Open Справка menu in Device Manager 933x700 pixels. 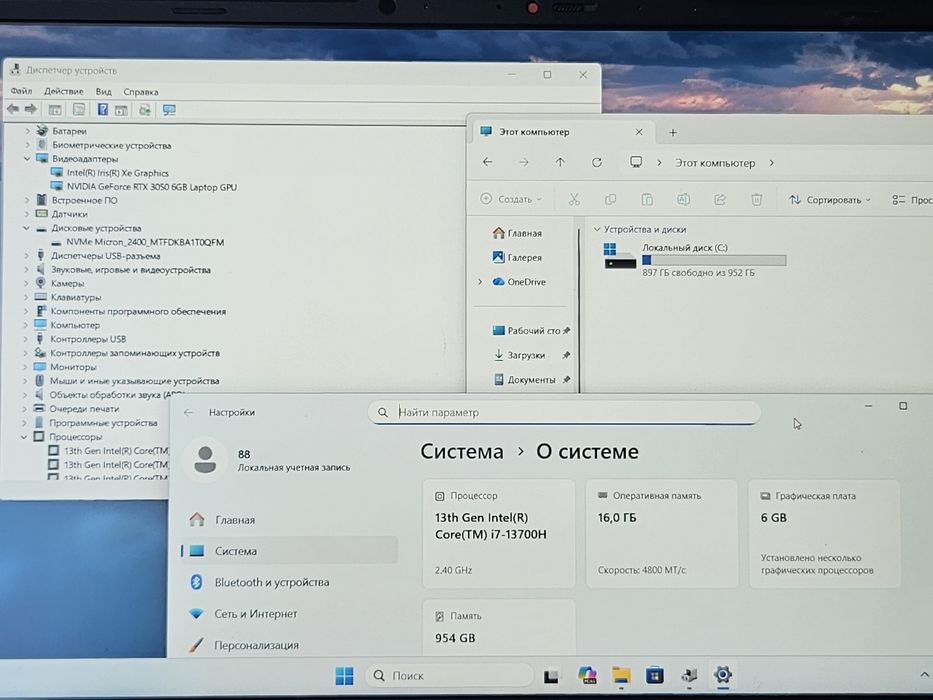click(140, 92)
